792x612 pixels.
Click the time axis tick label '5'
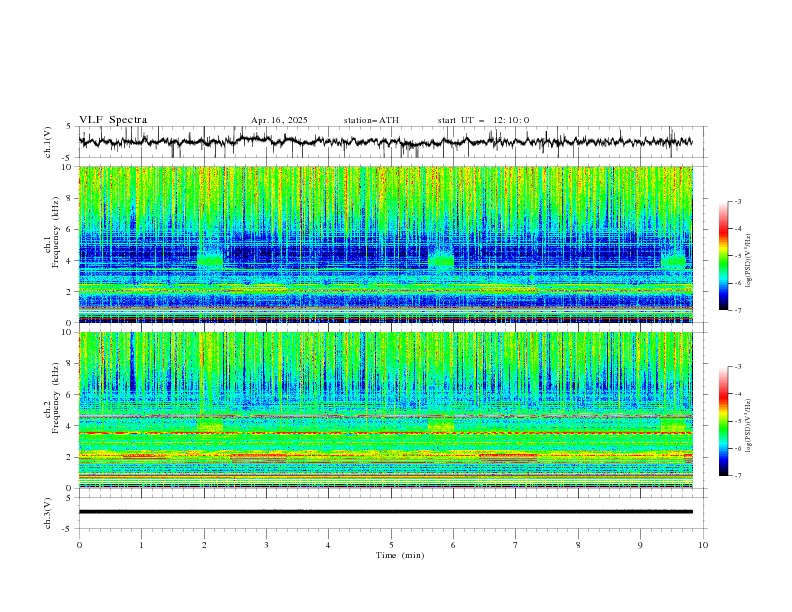click(x=391, y=545)
